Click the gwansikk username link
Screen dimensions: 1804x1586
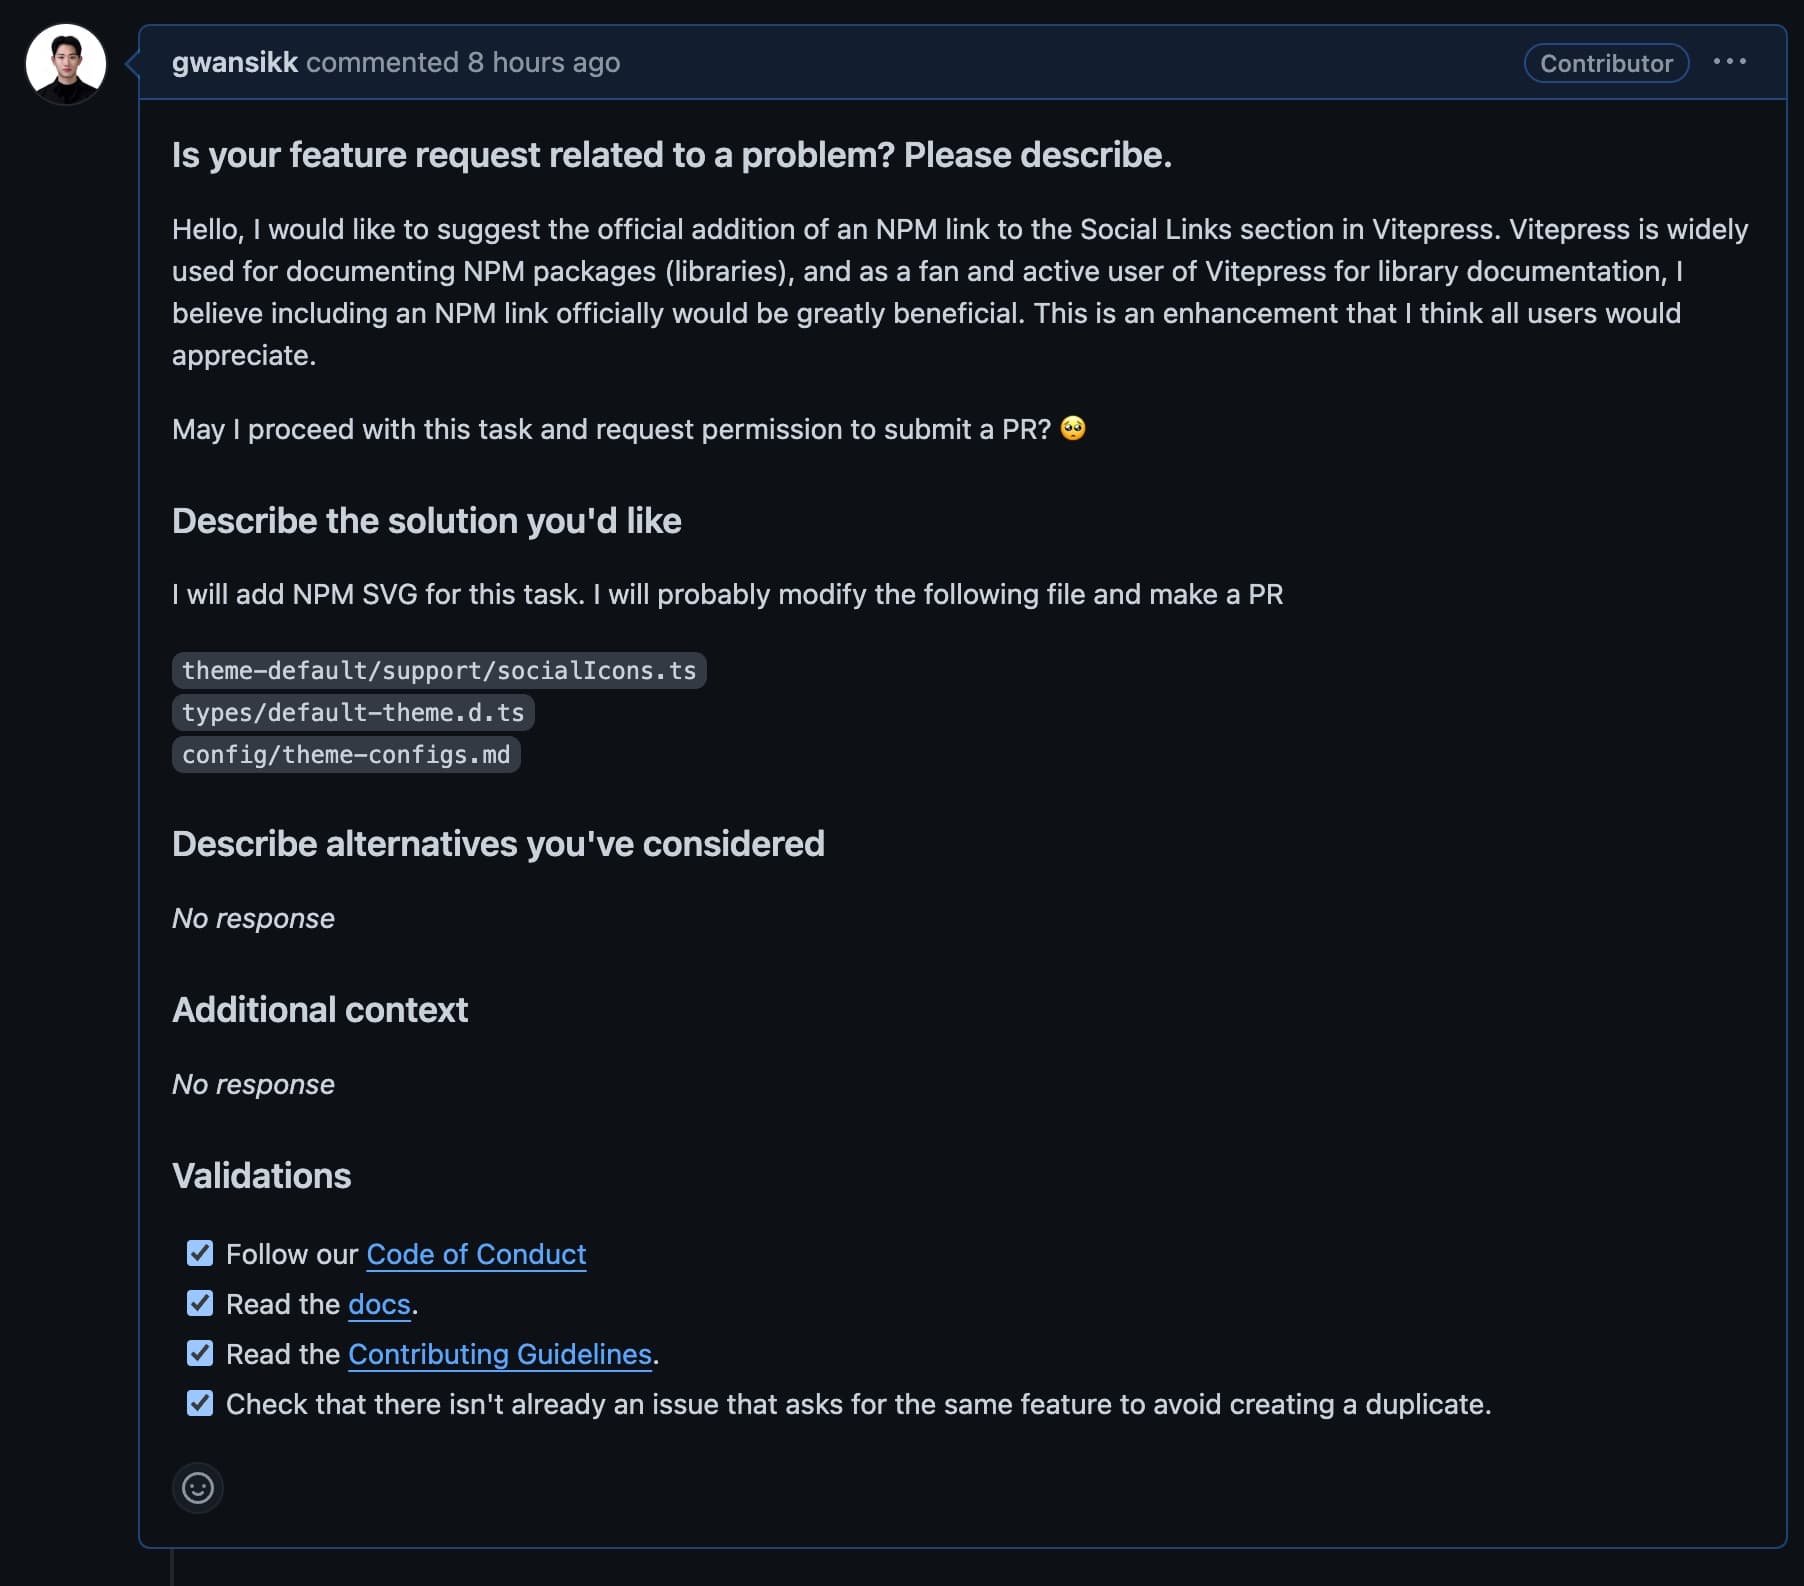(235, 62)
